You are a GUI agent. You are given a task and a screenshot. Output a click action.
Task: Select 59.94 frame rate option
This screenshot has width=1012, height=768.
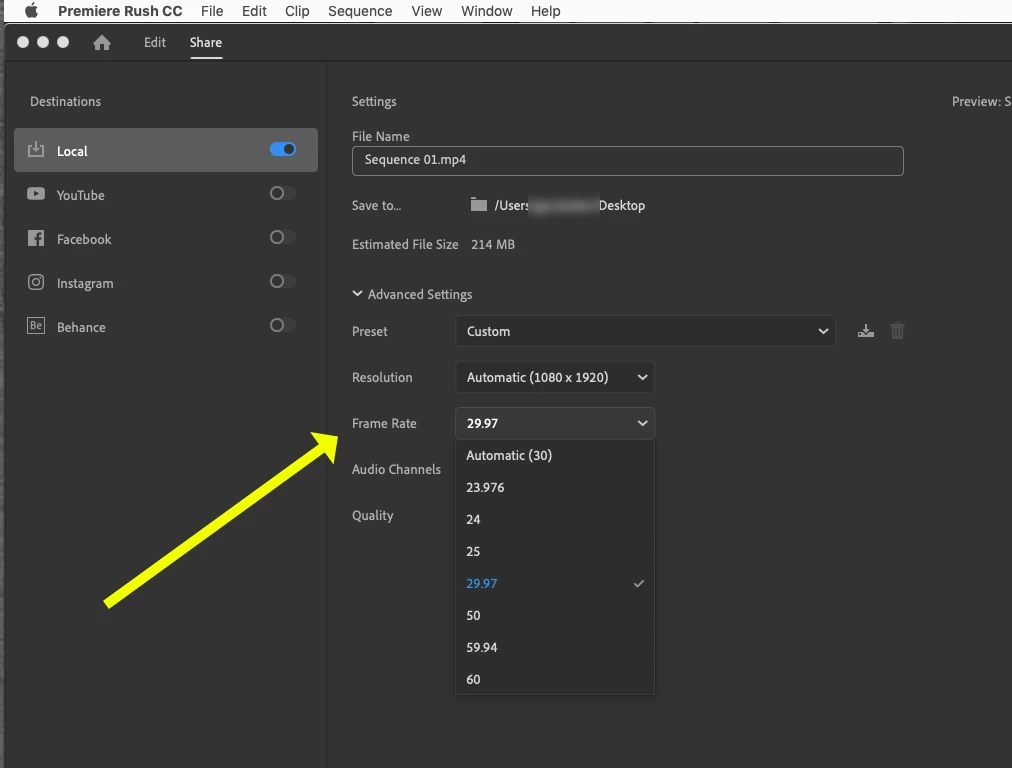click(555, 647)
